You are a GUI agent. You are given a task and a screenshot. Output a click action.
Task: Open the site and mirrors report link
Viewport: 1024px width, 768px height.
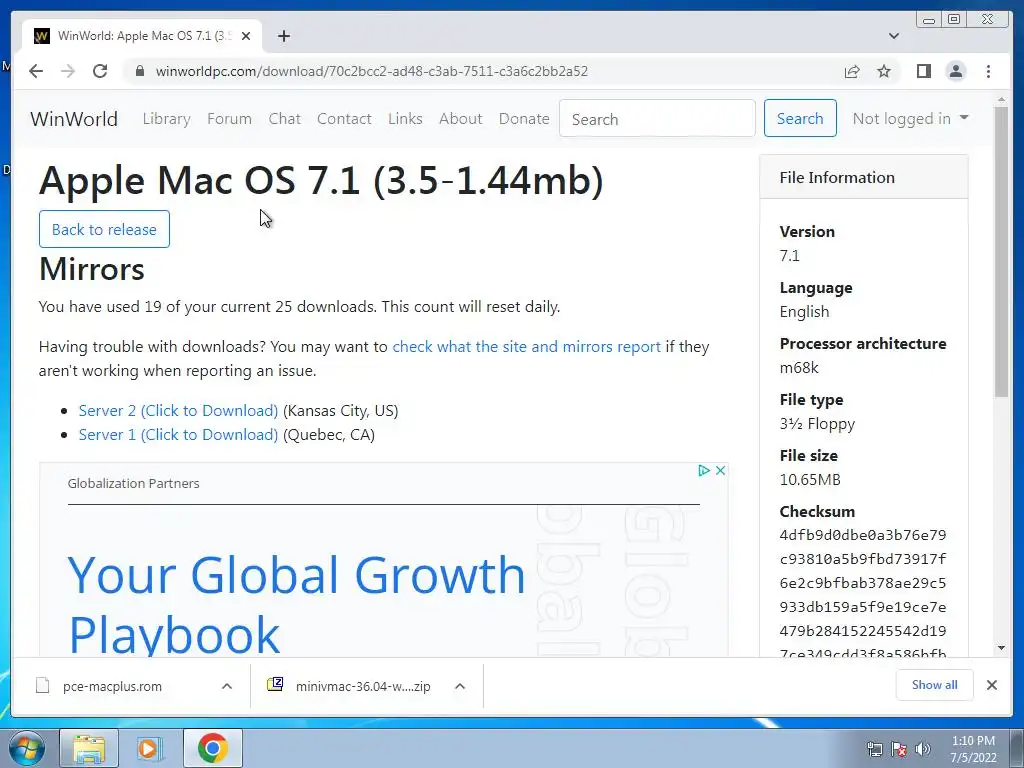pos(526,346)
